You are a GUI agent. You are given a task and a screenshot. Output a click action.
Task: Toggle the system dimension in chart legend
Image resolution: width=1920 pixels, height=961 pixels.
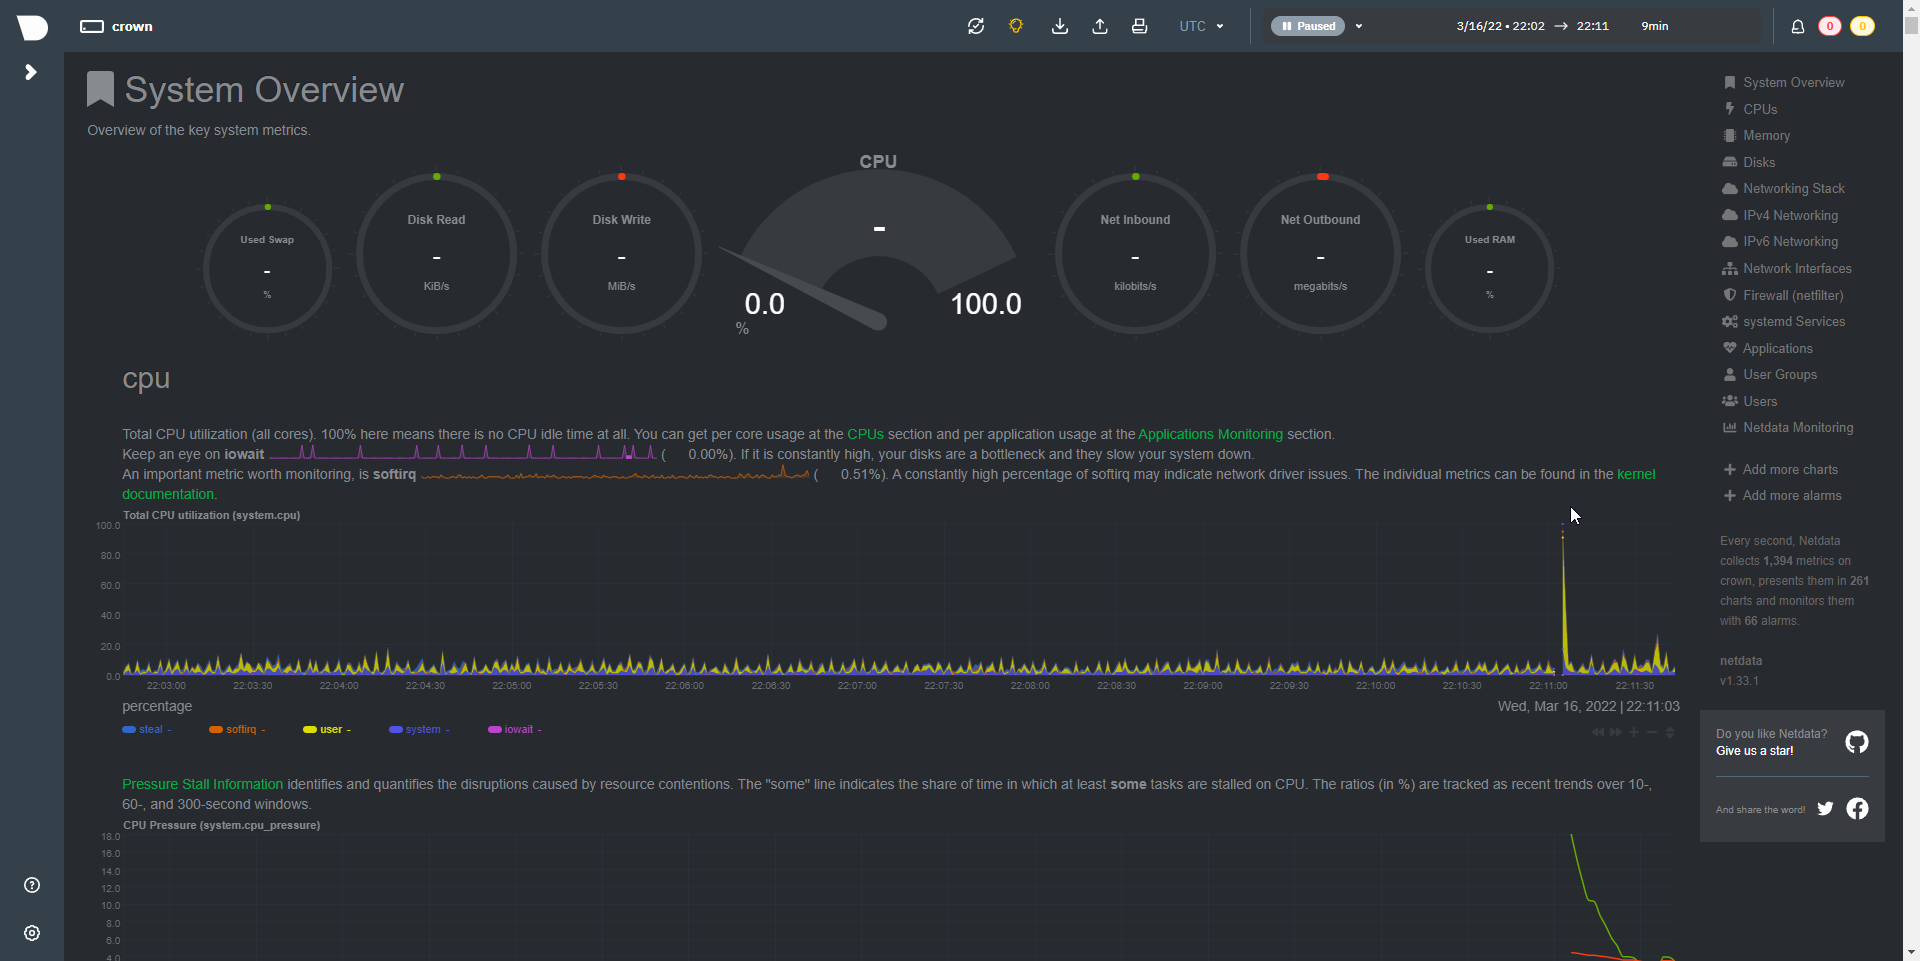419,730
